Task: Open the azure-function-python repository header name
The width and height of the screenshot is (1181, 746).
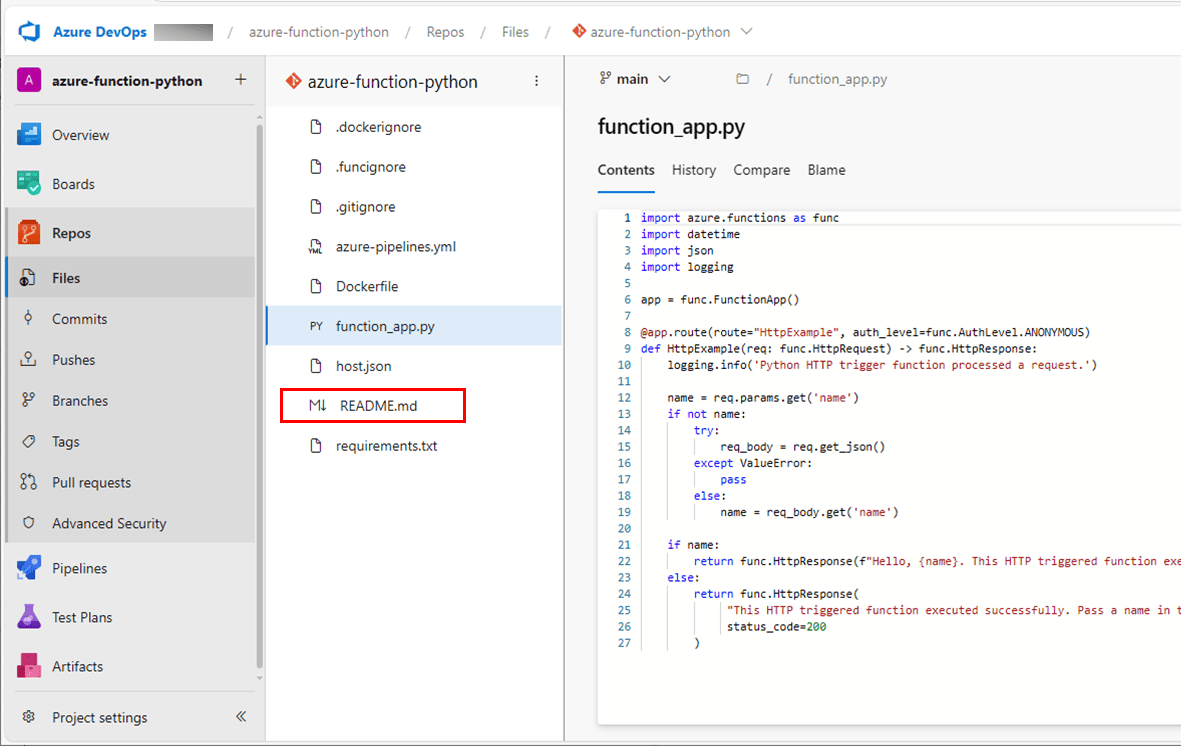Action: (x=392, y=81)
